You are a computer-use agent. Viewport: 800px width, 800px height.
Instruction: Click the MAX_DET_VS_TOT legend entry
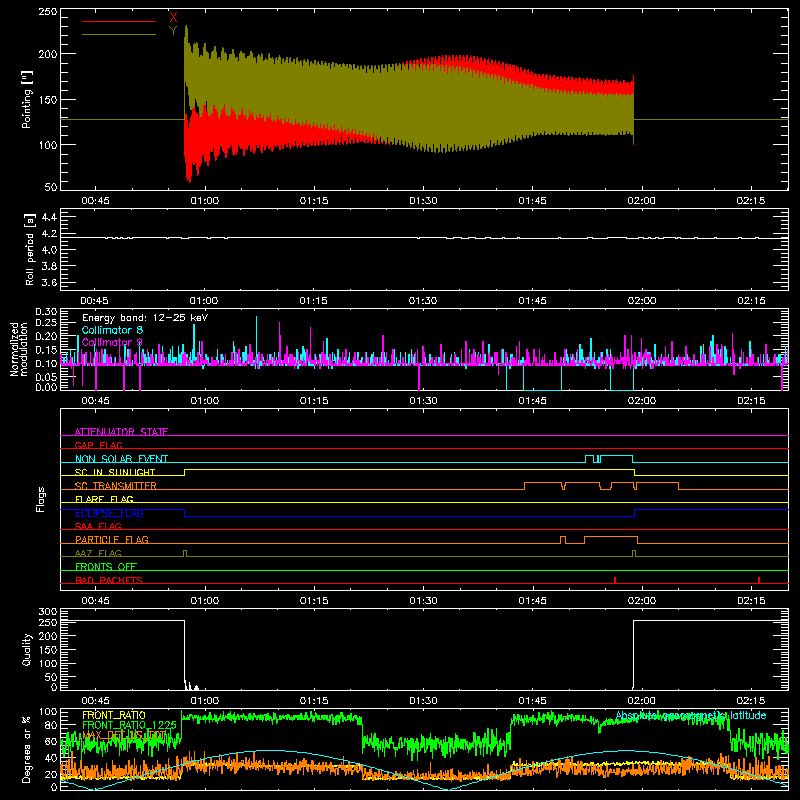pos(124,735)
